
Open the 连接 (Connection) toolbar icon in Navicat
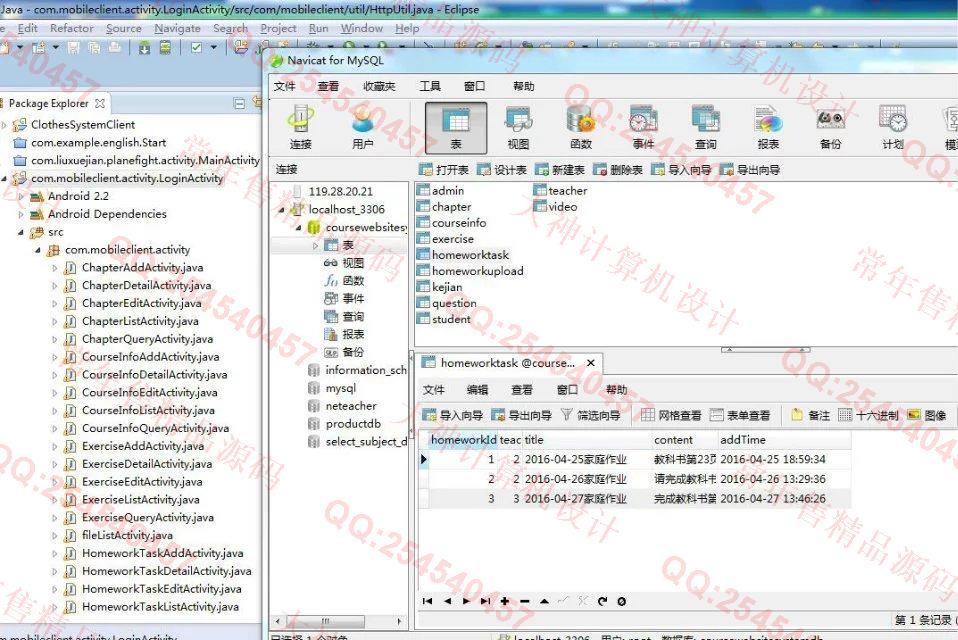[x=300, y=128]
